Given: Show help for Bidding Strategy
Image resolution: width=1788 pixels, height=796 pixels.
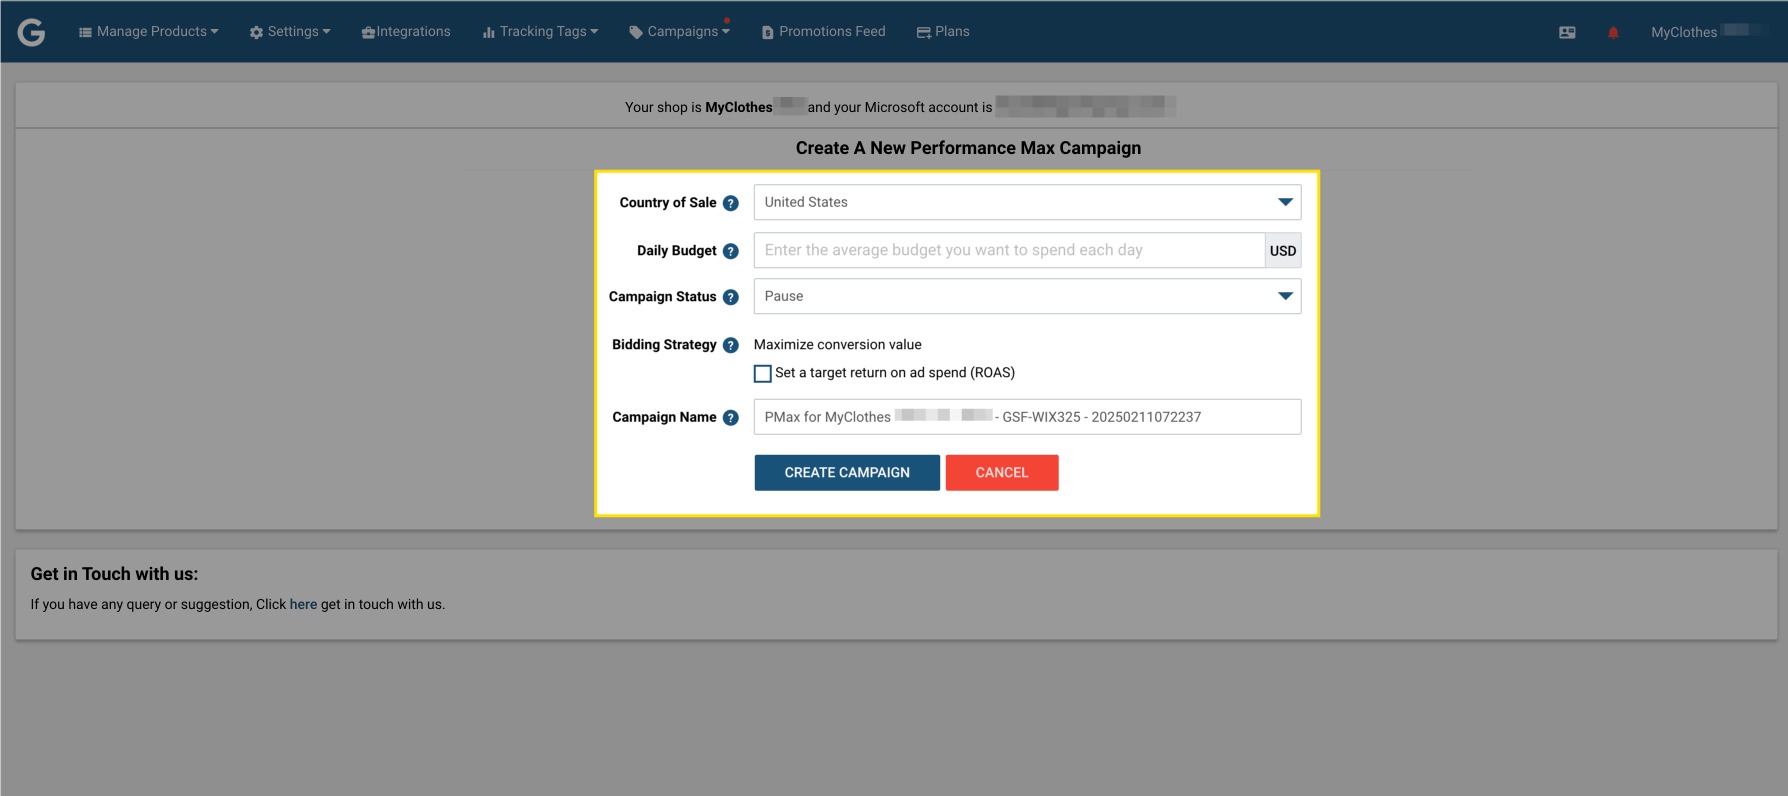Looking at the screenshot, I should point(731,345).
